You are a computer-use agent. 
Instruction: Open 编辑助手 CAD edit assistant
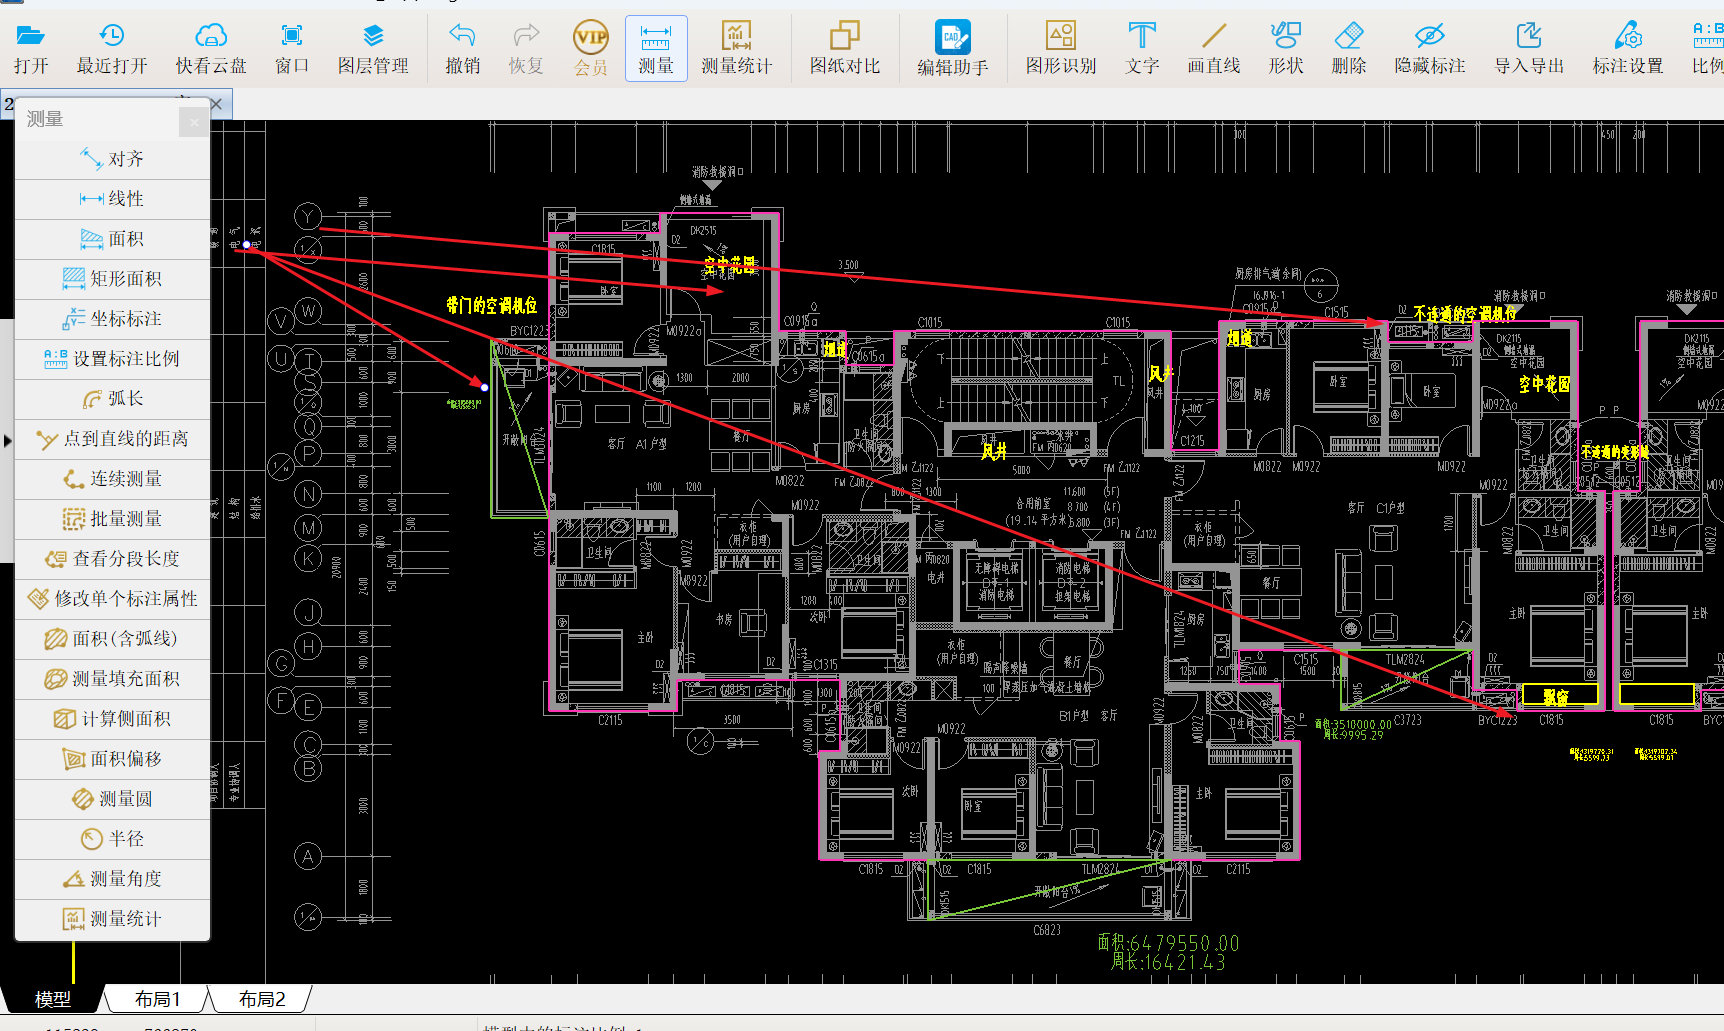click(x=953, y=49)
